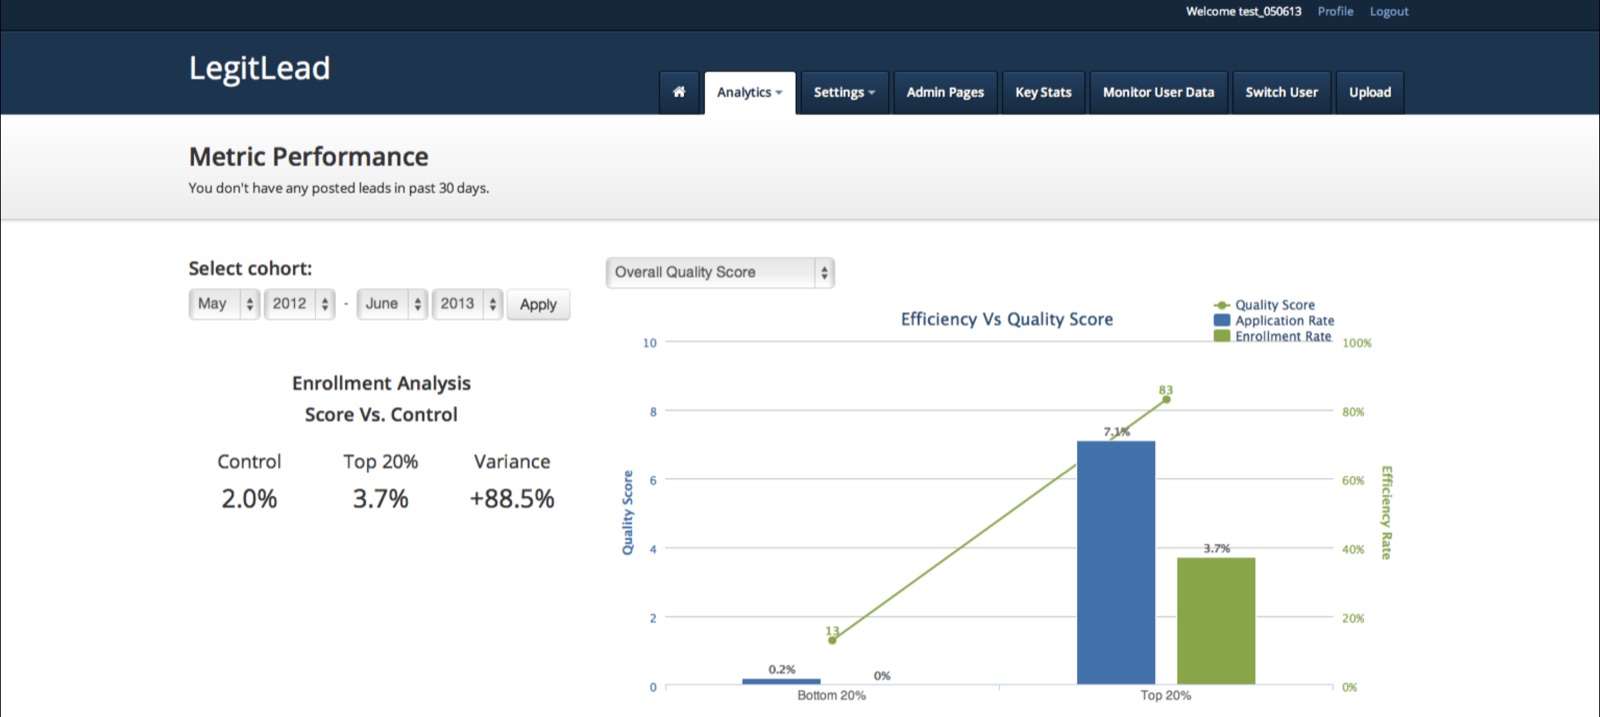Viewport: 1600px width, 717px height.
Task: Click the Efficiency Vs Quality Score title
Action: [1007, 319]
